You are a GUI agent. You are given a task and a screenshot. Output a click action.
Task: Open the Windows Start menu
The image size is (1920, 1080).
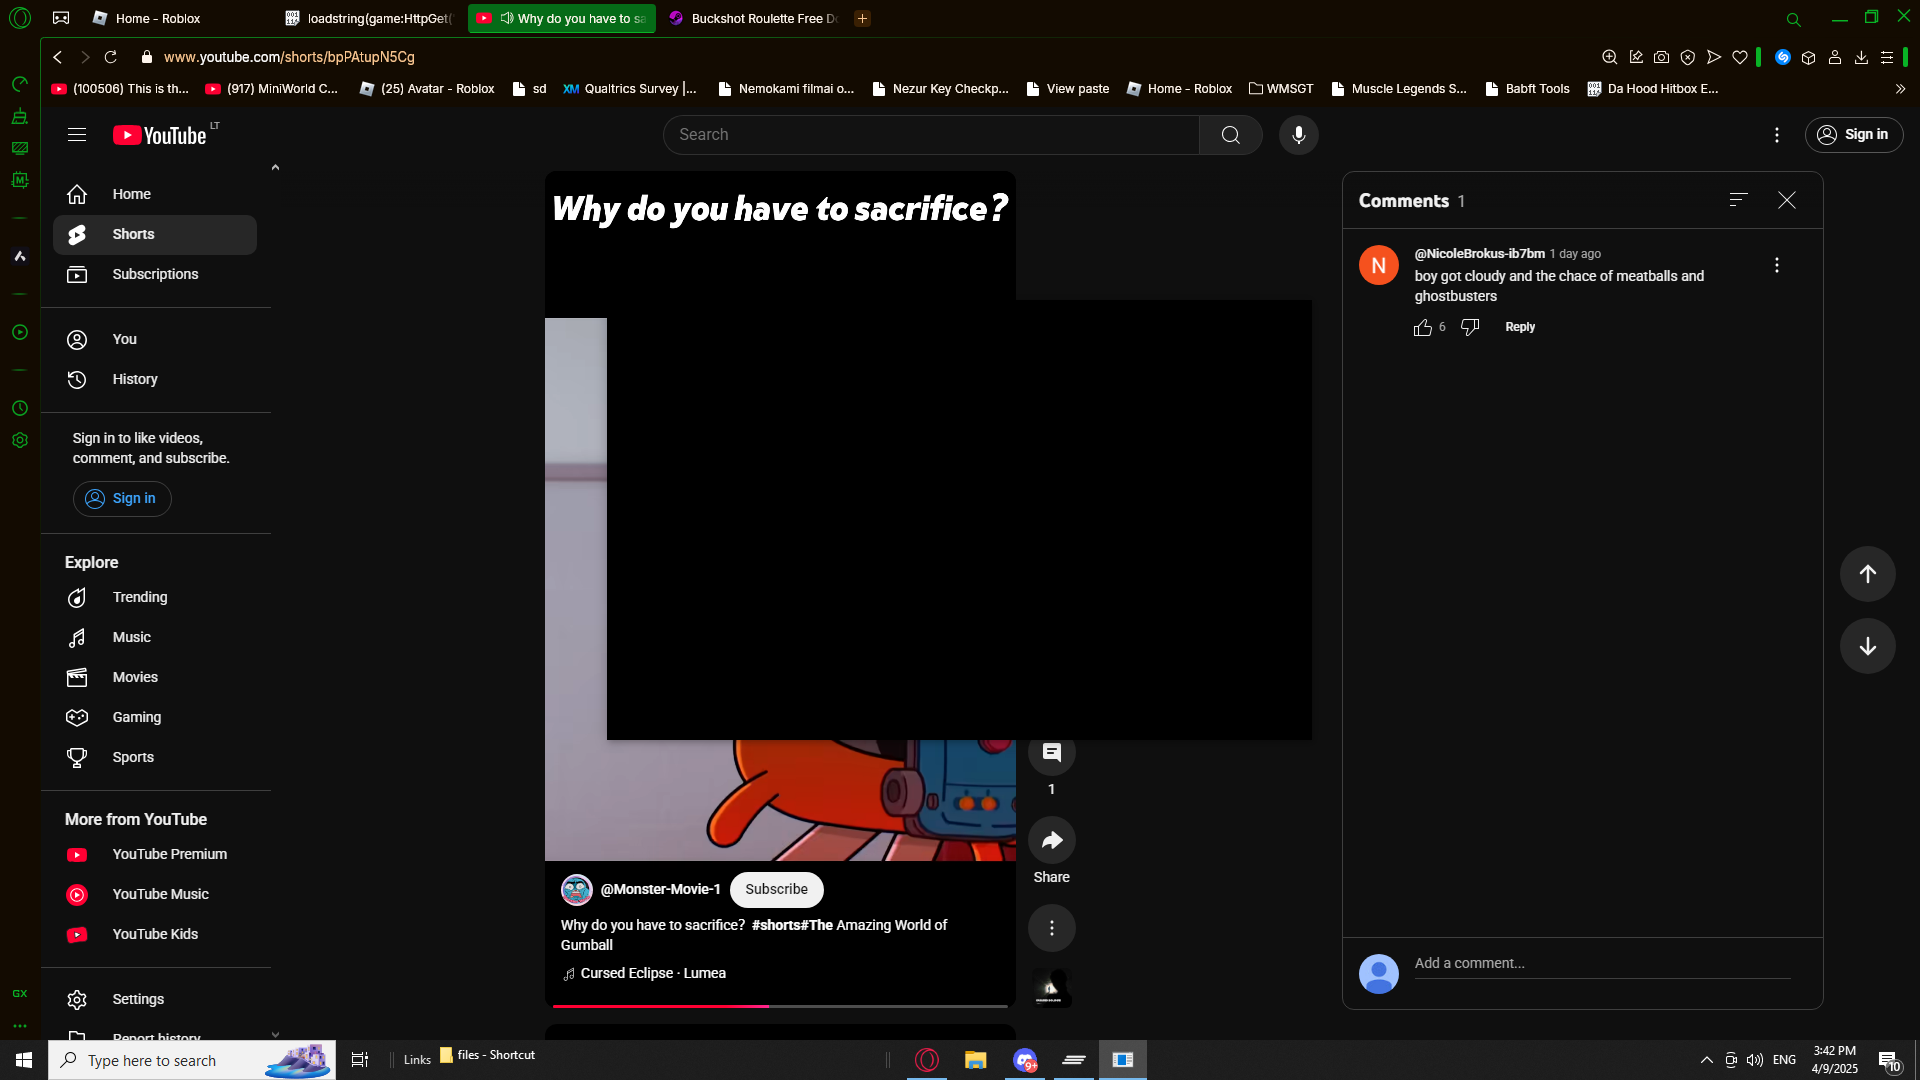pos(24,1060)
